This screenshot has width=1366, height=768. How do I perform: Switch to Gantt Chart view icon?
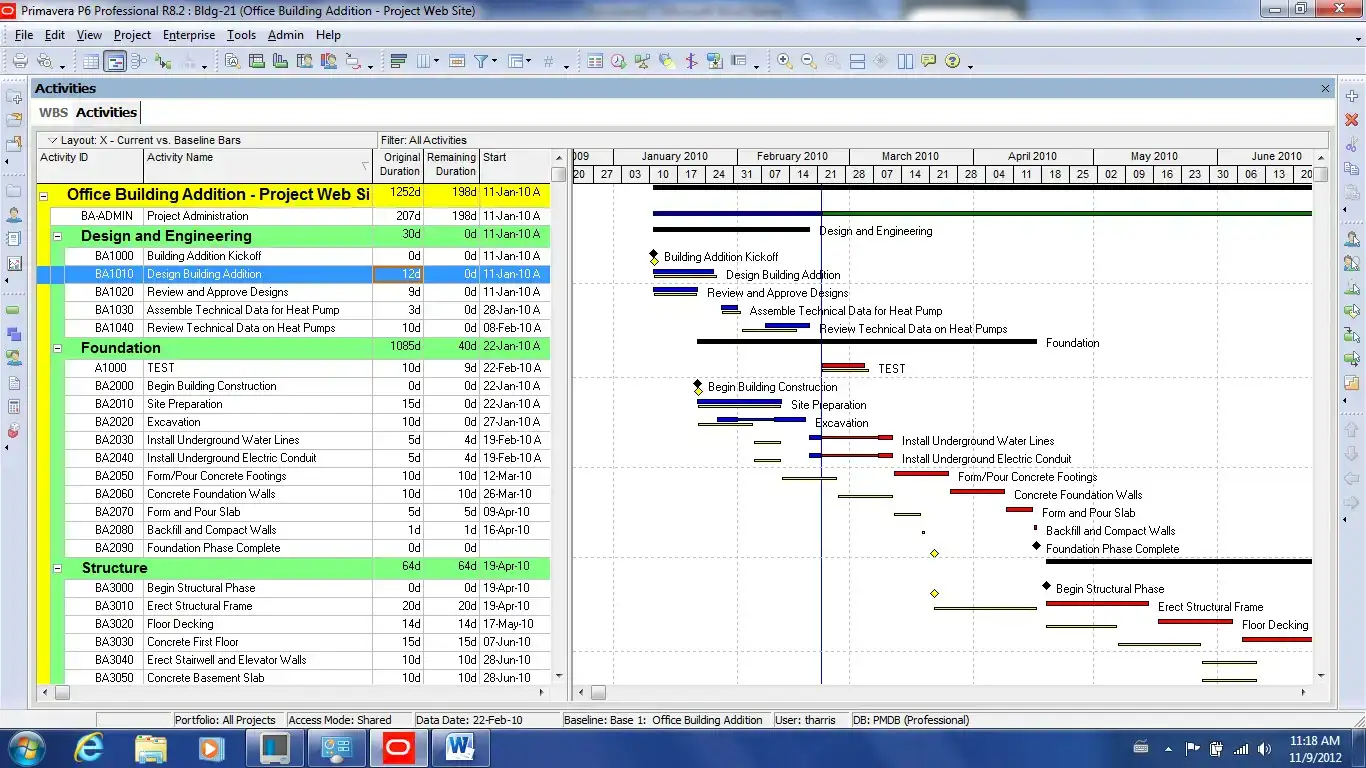pos(116,60)
